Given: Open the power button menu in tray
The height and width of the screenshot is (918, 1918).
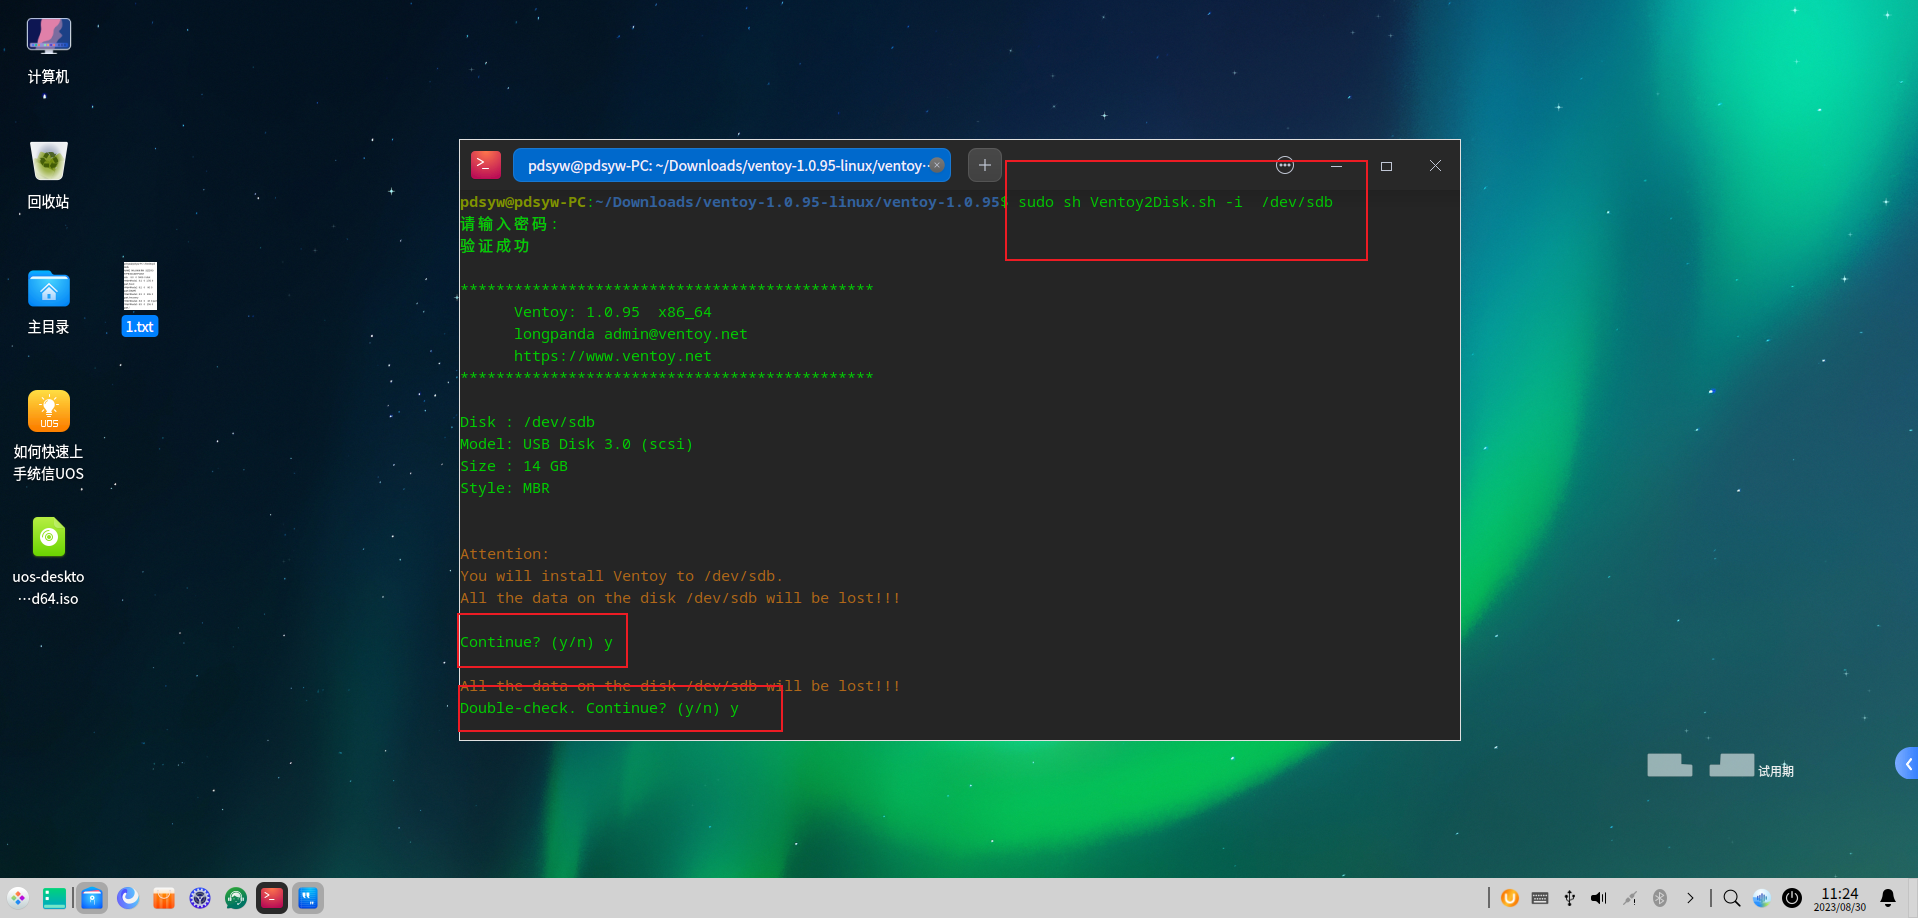Looking at the screenshot, I should coord(1792,898).
